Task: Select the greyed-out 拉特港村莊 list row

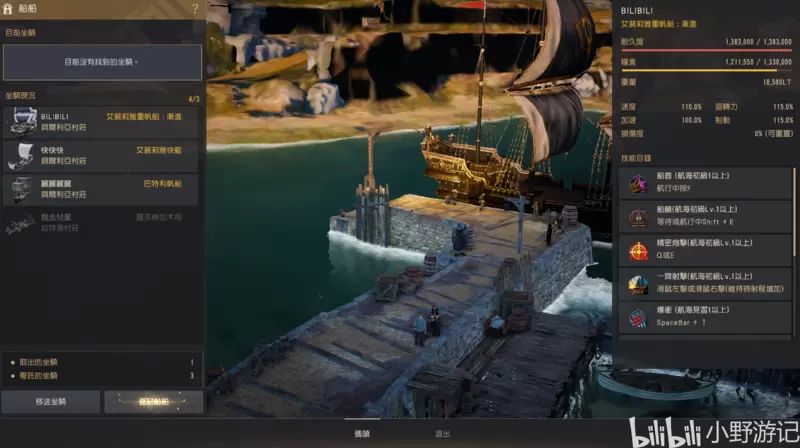Action: pyautogui.click(x=101, y=223)
